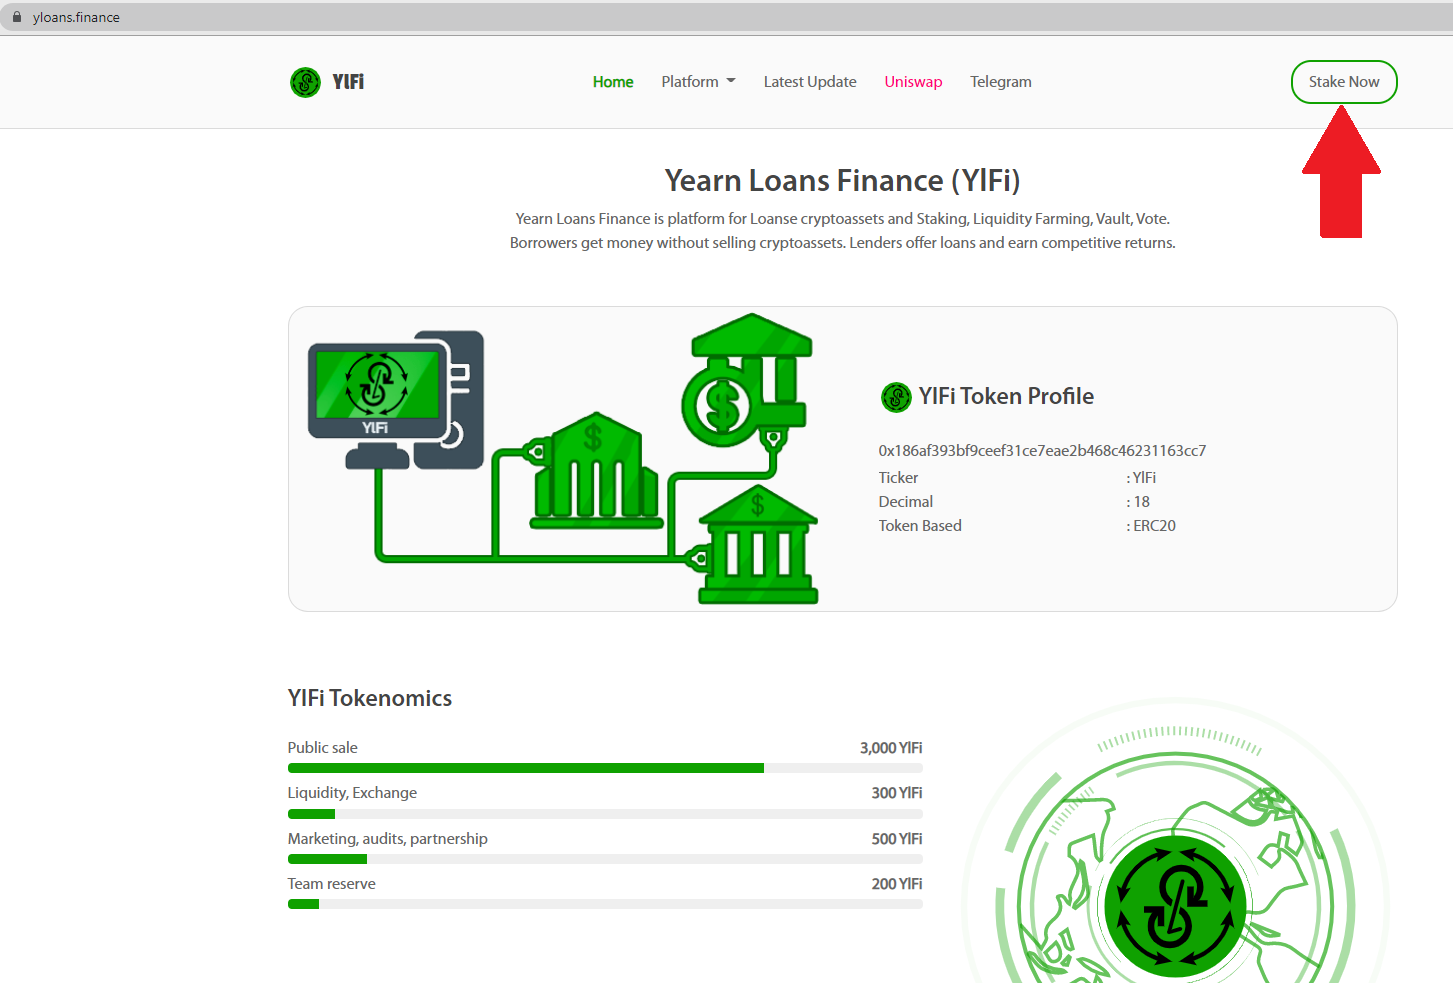1453x983 pixels.
Task: Click the Marketing, audits, partnership progress bar
Action: point(605,859)
